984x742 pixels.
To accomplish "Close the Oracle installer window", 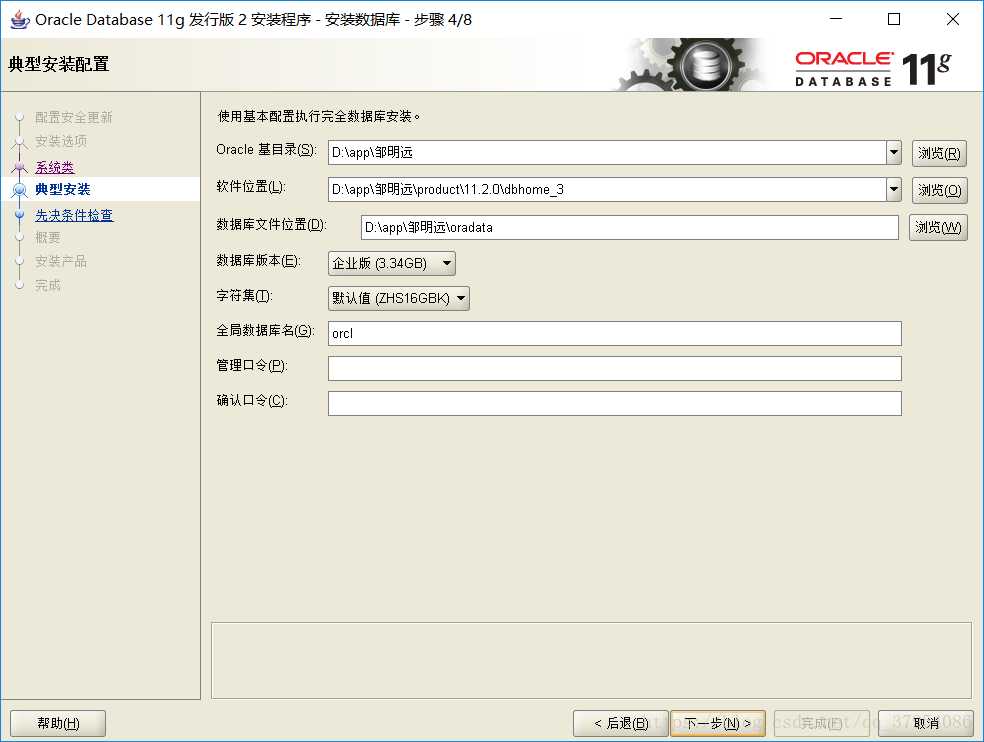I will (953, 19).
